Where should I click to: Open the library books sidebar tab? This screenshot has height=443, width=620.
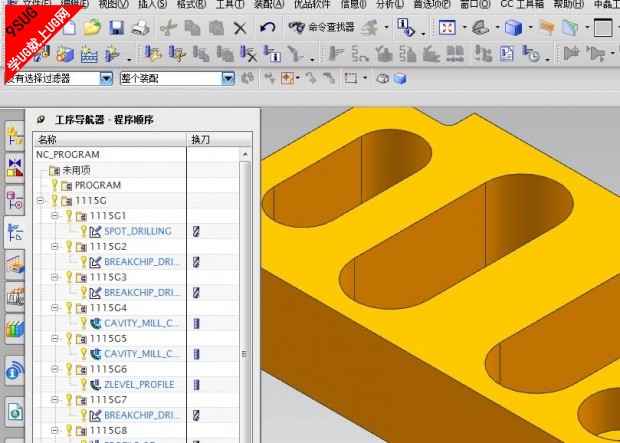point(15,329)
